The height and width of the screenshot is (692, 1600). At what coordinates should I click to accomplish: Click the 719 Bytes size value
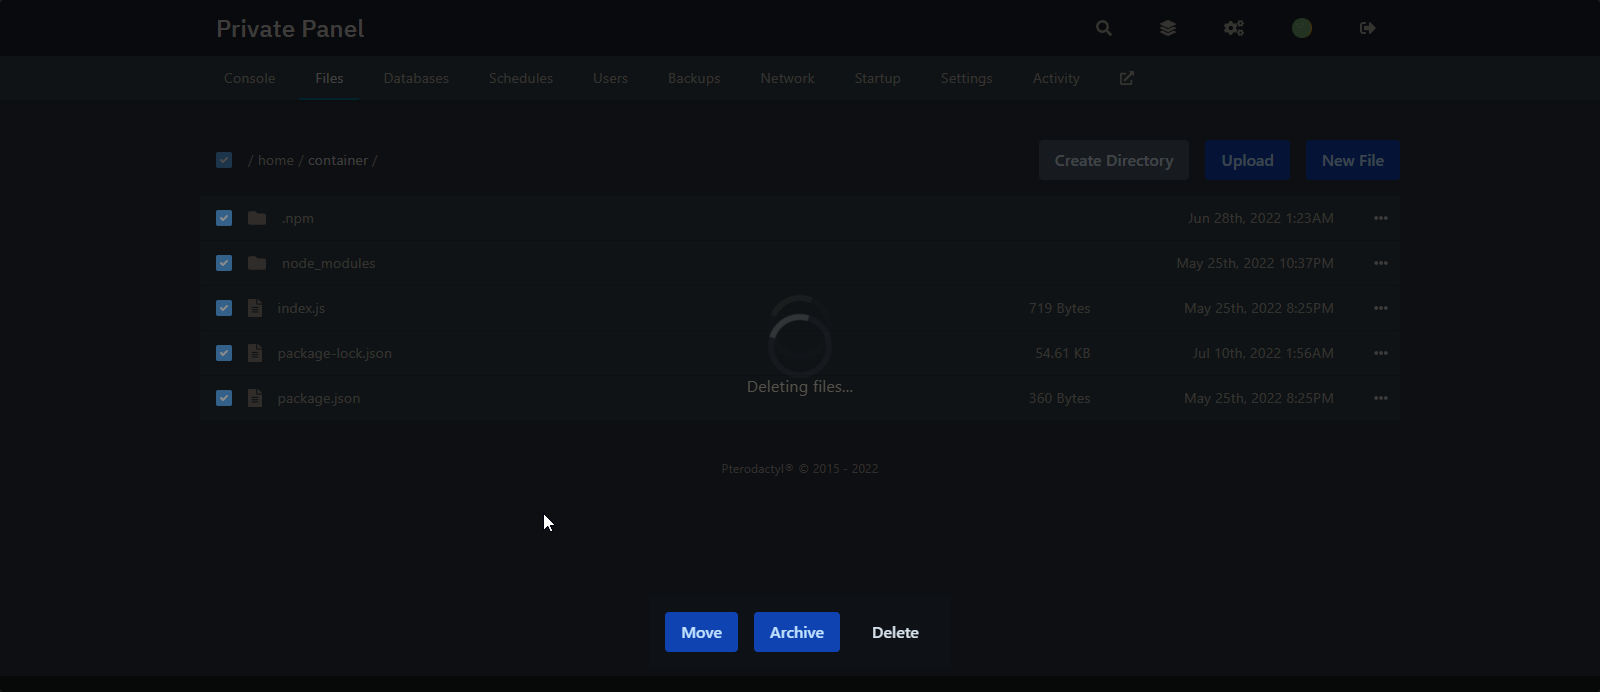click(x=1060, y=308)
